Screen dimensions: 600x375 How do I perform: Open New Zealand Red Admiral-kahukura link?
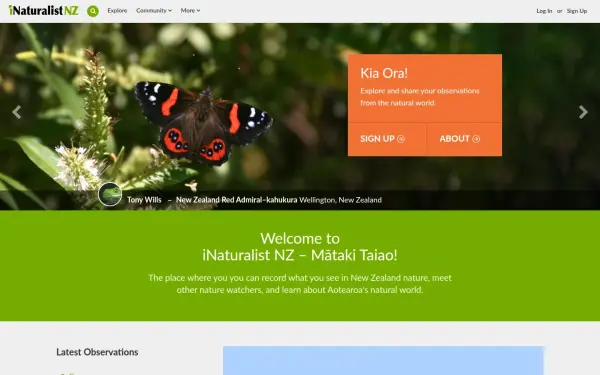click(x=236, y=200)
